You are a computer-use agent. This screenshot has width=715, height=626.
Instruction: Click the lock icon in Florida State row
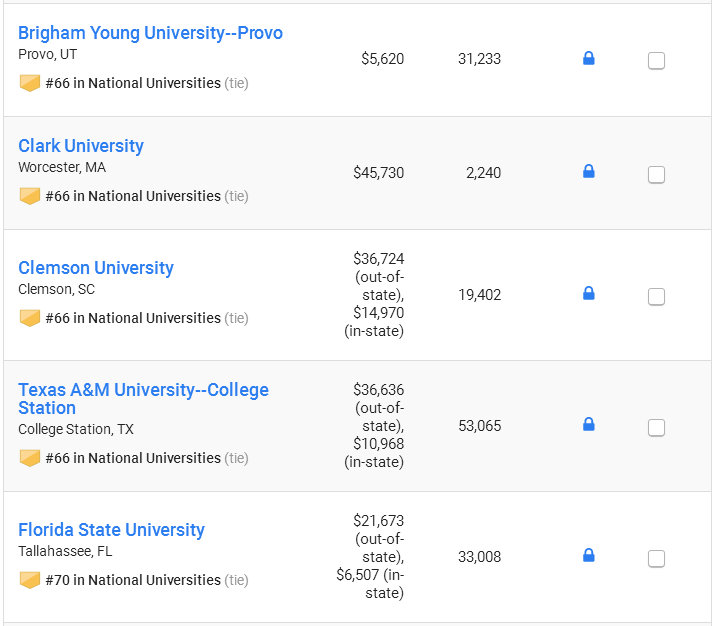pyautogui.click(x=589, y=555)
